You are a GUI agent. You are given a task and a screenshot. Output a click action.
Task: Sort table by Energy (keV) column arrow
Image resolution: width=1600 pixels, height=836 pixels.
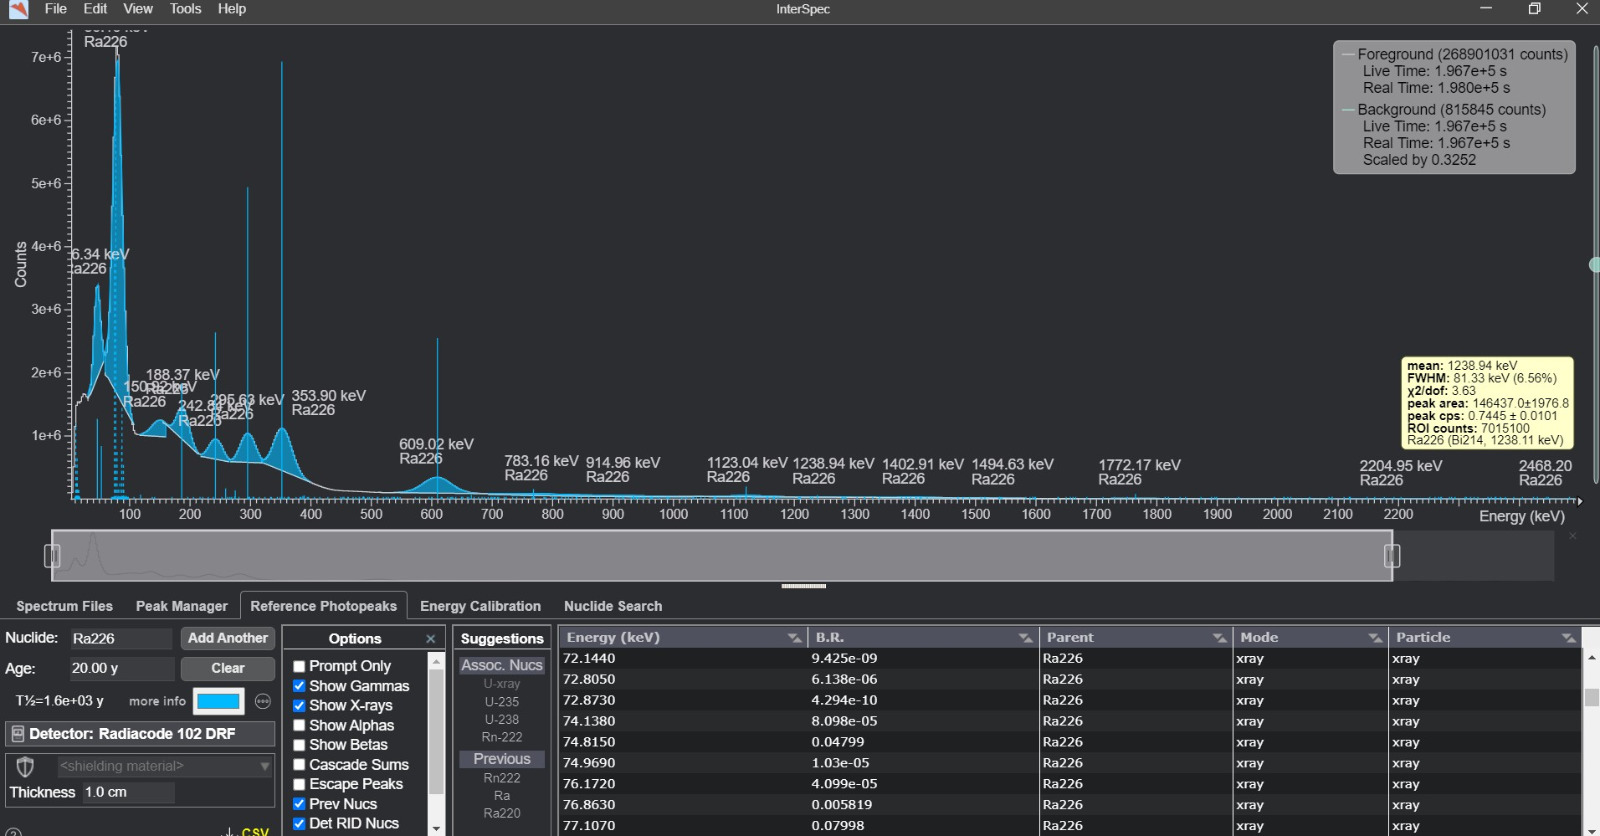(x=794, y=638)
